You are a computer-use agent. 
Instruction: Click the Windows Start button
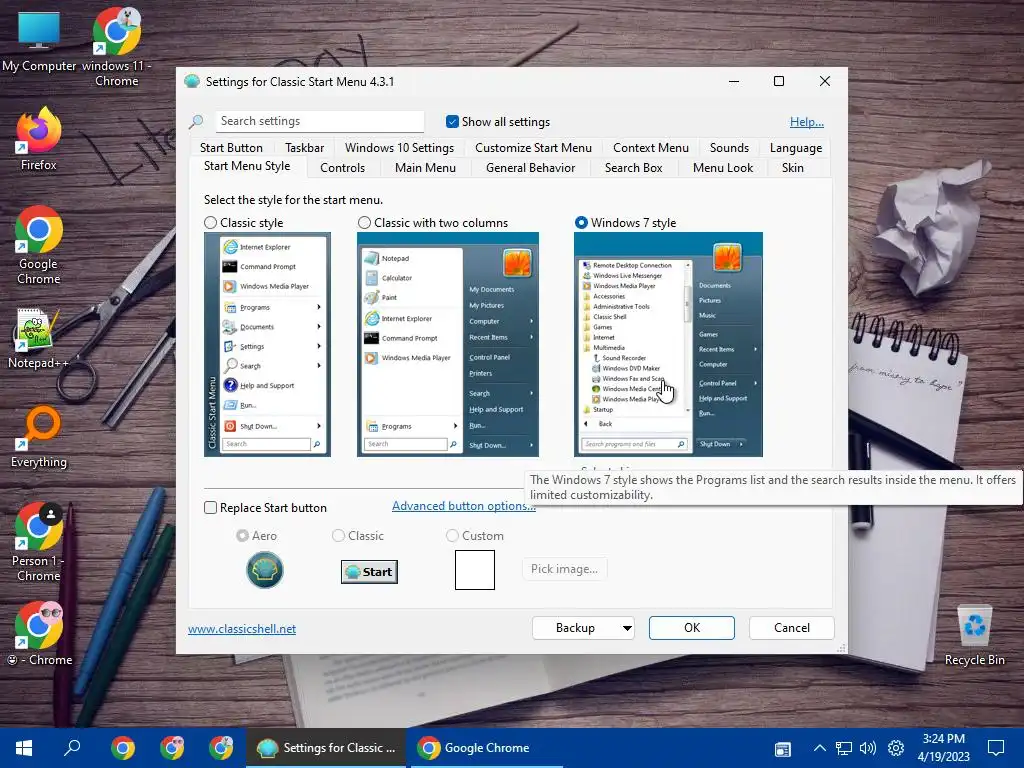(x=24, y=748)
